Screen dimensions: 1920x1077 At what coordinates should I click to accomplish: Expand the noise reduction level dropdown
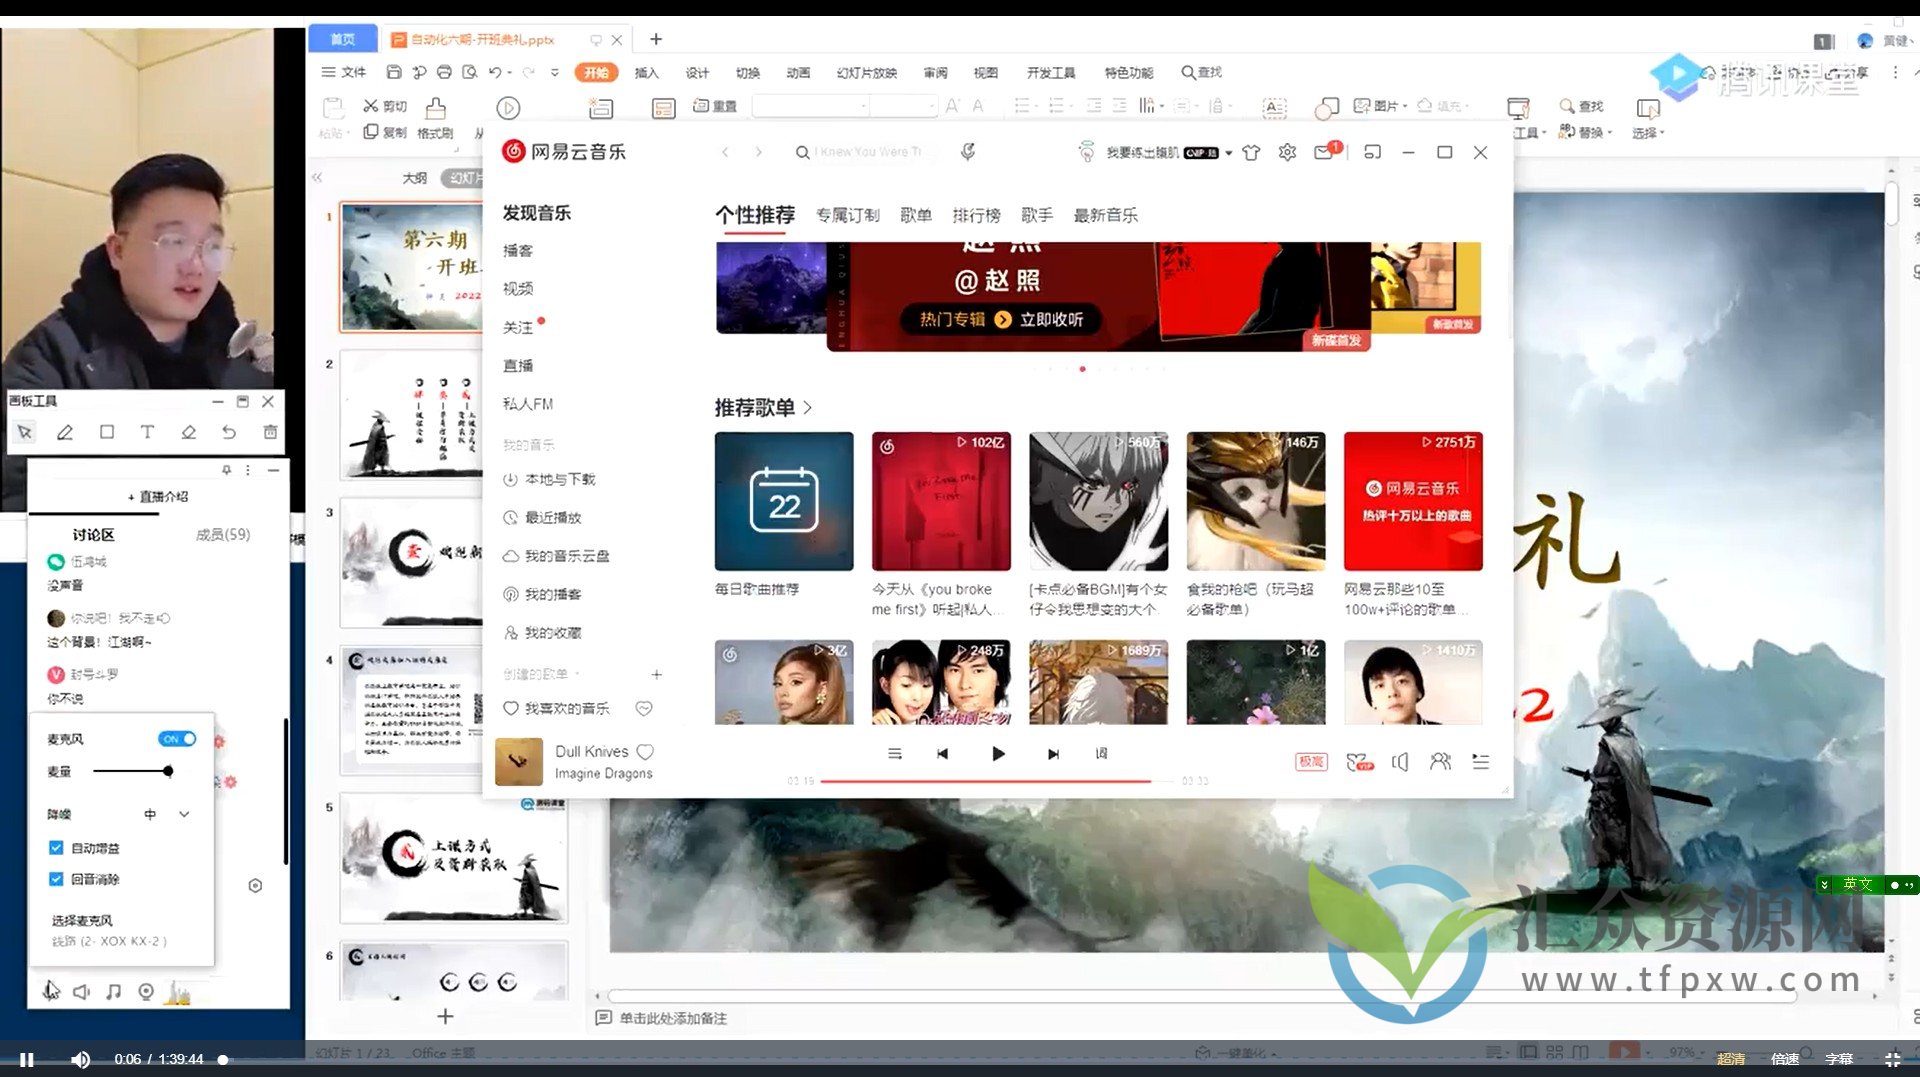pyautogui.click(x=184, y=814)
